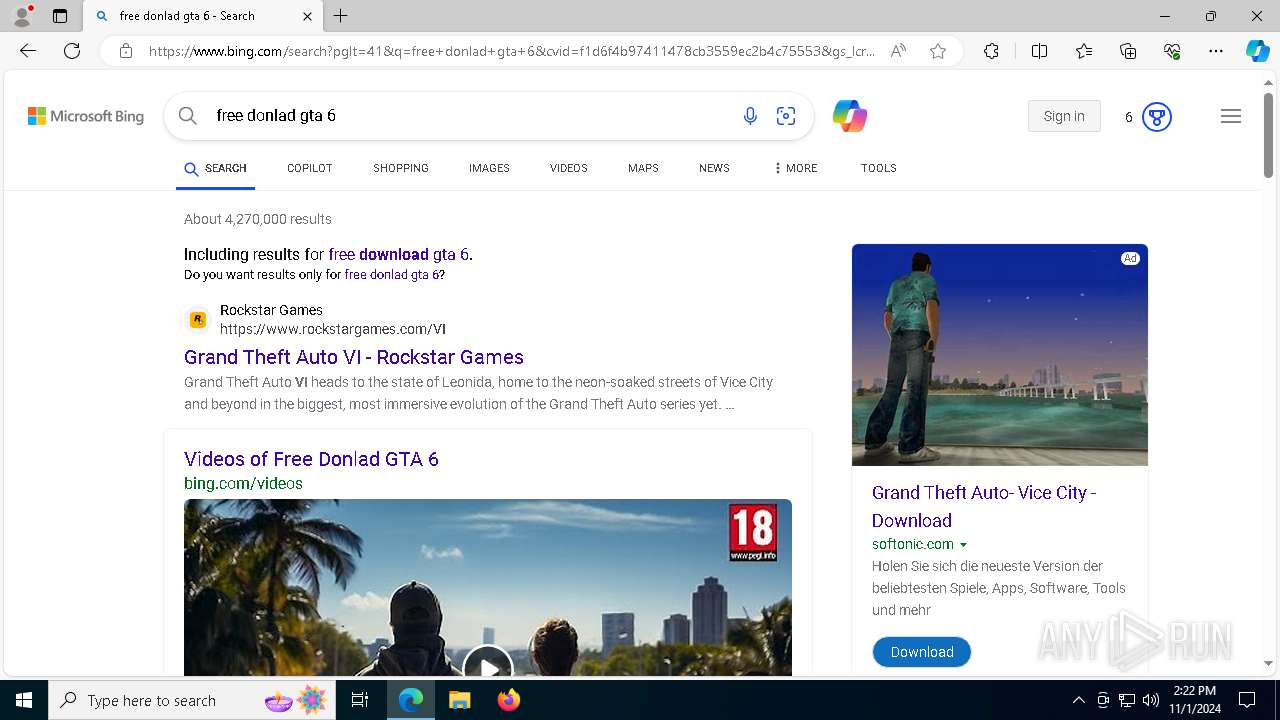Open Bing hamburger settings menu
Image resolution: width=1280 pixels, height=720 pixels.
(x=1231, y=116)
